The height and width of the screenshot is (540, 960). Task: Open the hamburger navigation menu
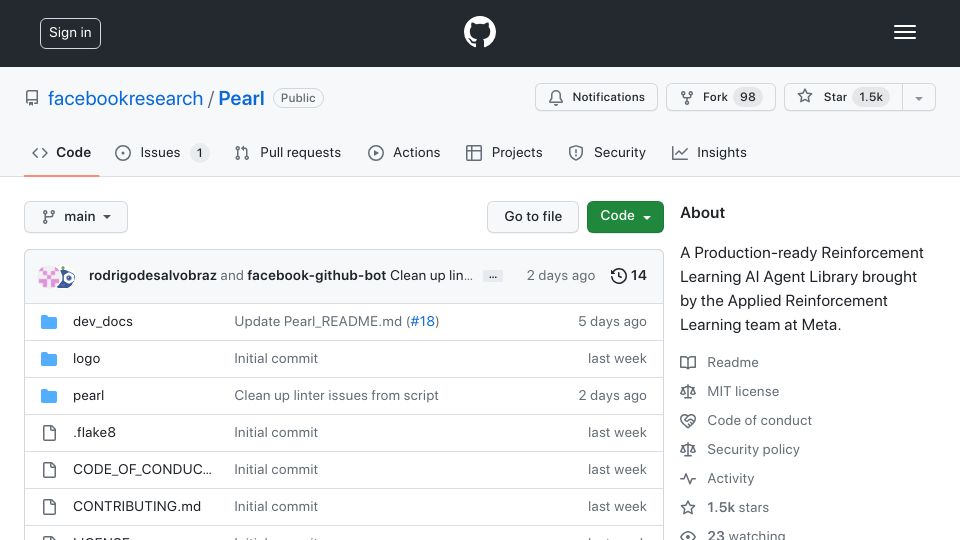click(x=904, y=32)
